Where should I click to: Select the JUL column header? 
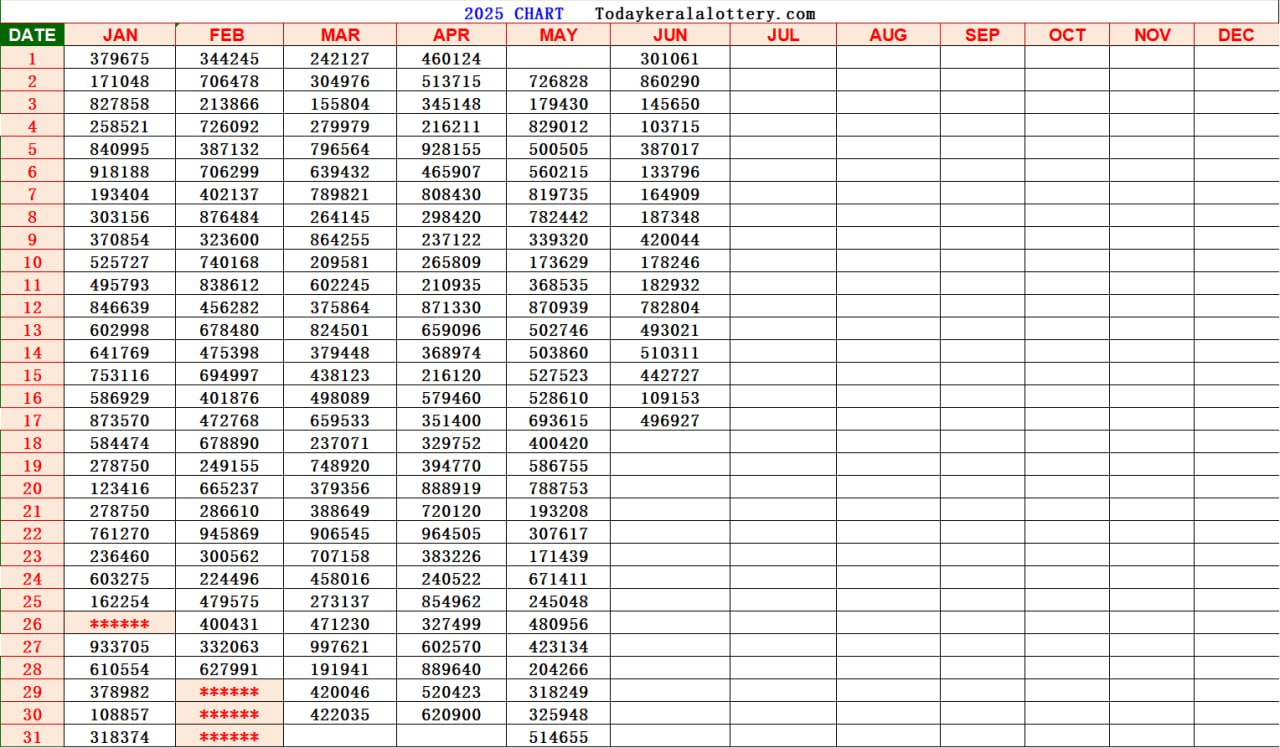tap(783, 35)
